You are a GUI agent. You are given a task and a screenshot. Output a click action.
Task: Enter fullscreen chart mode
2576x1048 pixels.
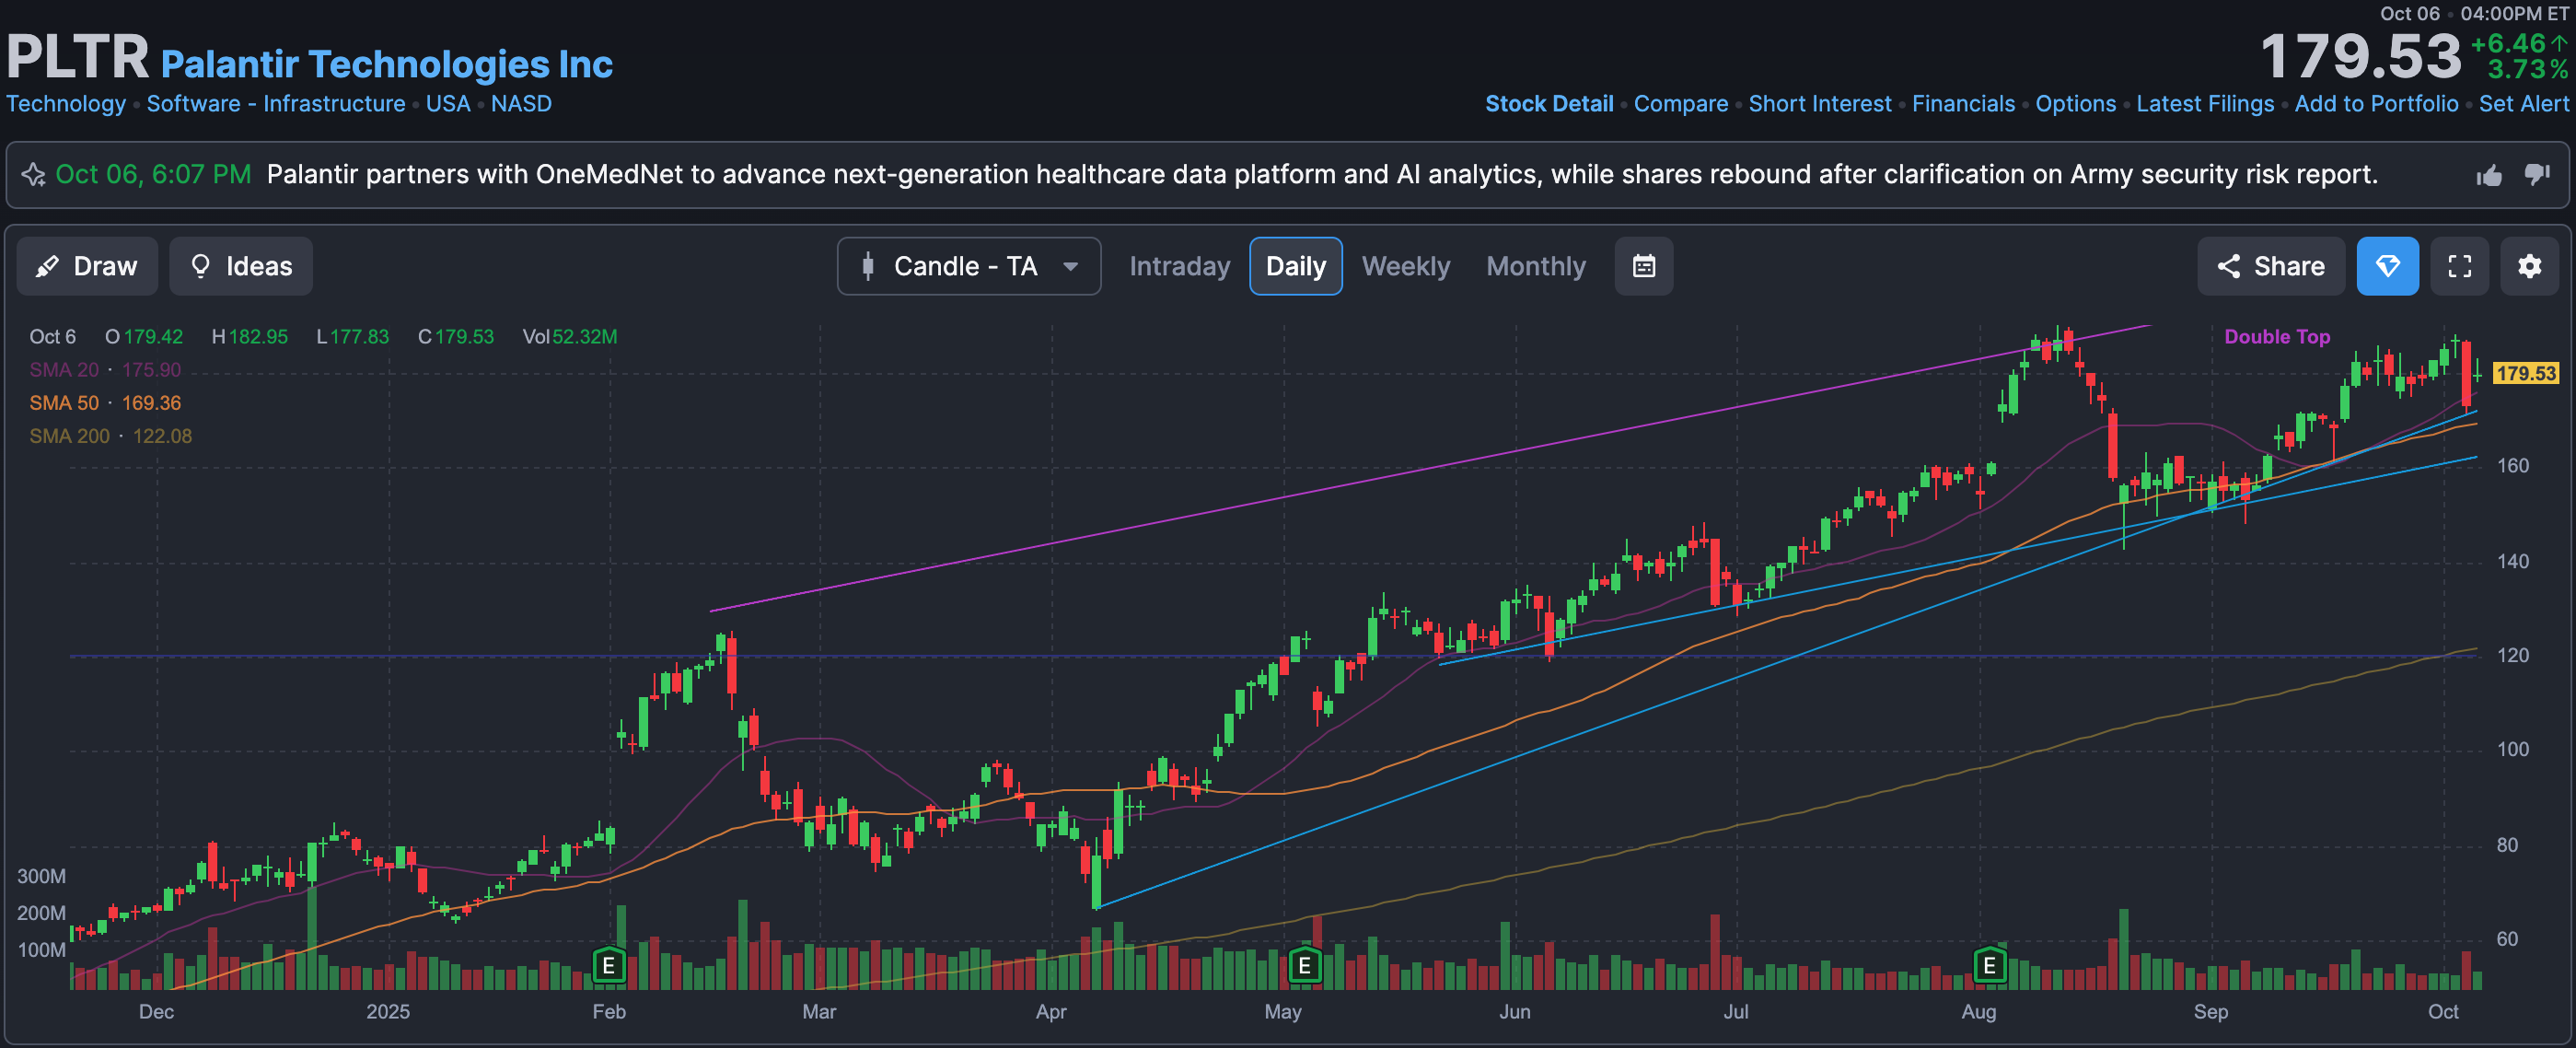[2459, 266]
